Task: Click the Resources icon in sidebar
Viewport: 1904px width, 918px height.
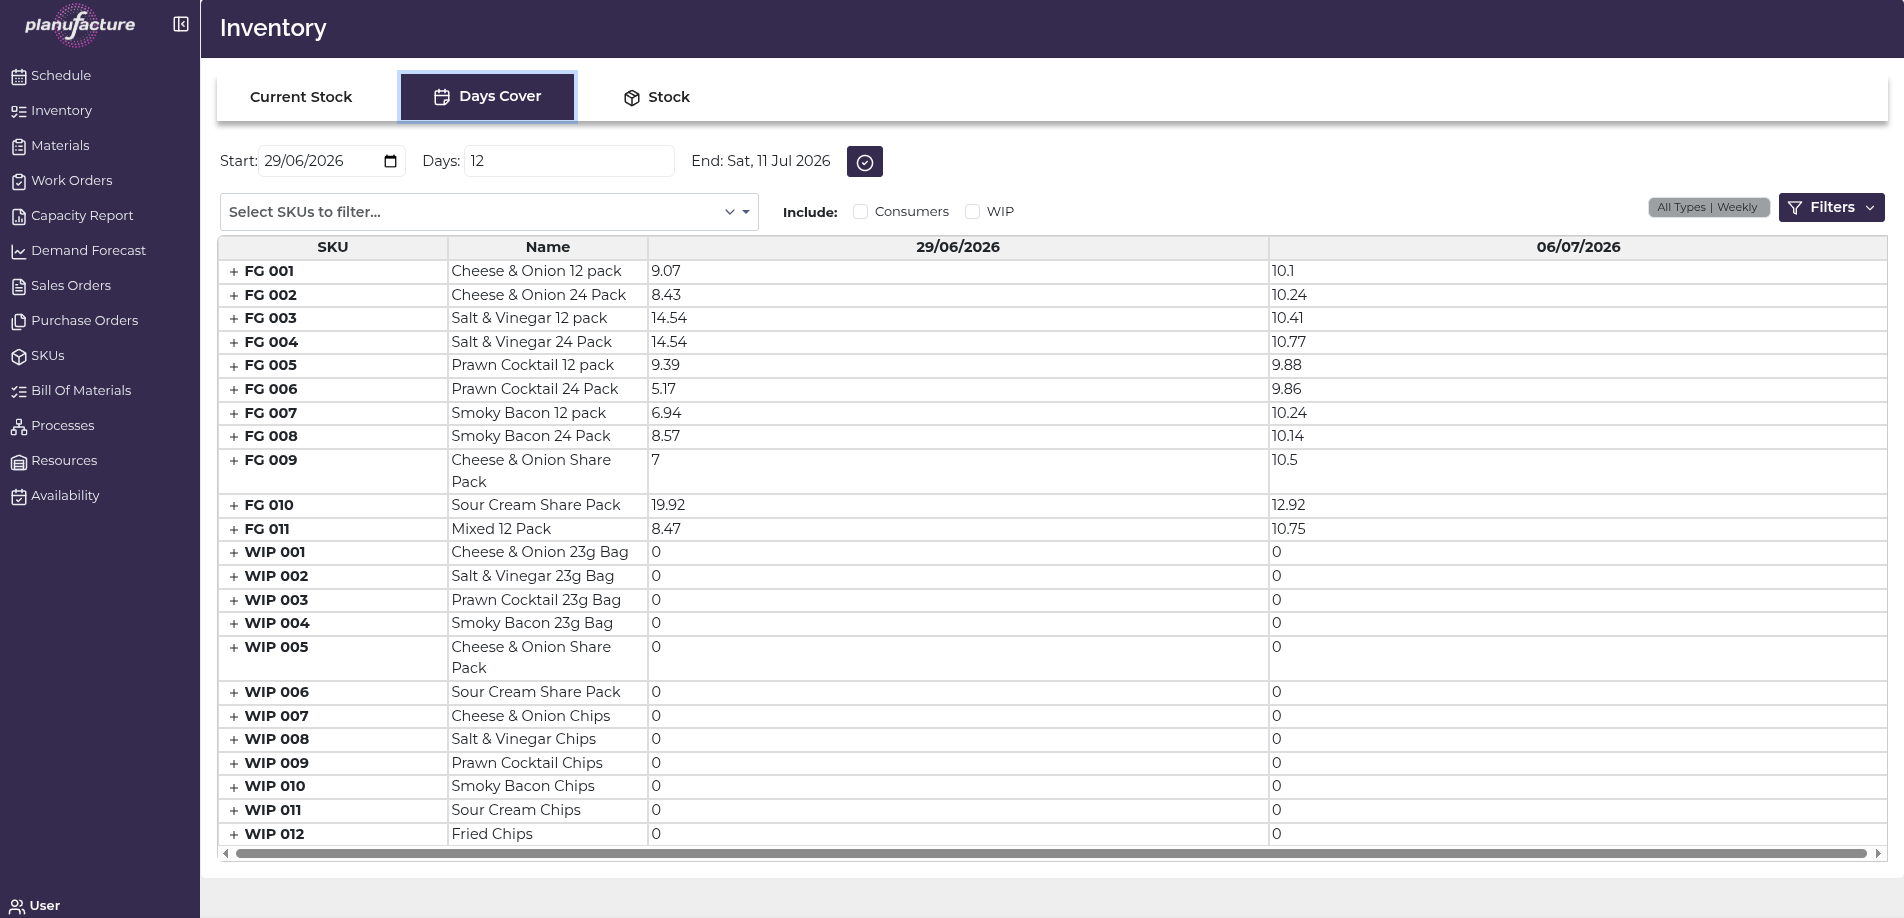Action: (18, 461)
